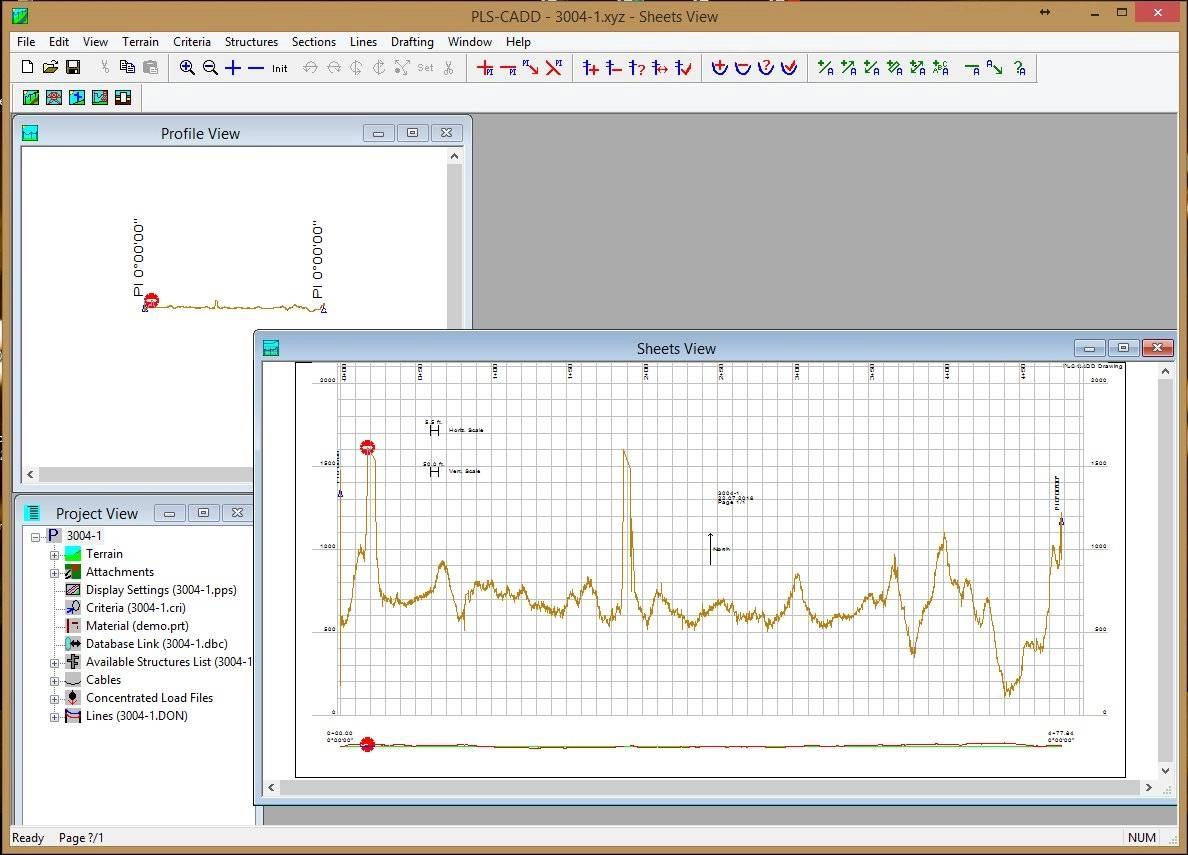Open the File menu

click(26, 42)
